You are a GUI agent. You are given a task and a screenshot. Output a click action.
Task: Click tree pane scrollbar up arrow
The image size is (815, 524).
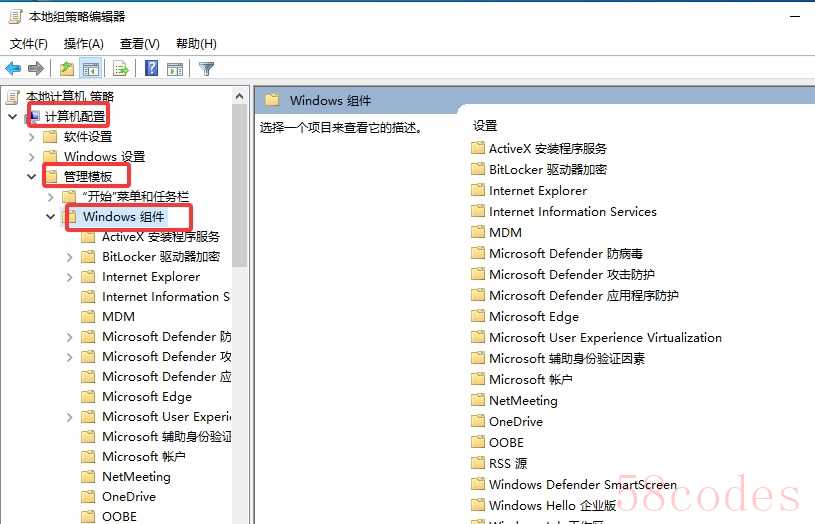click(x=240, y=96)
